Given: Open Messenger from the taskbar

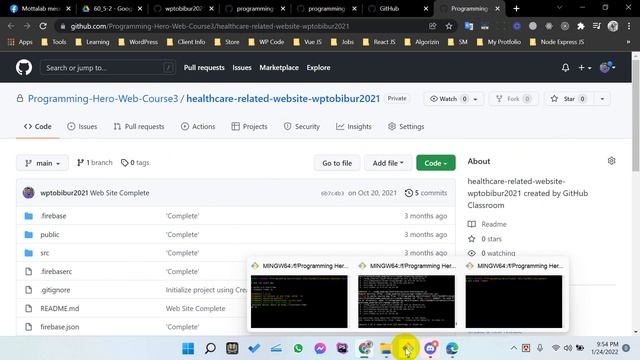Looking at the screenshot, I should (x=320, y=348).
